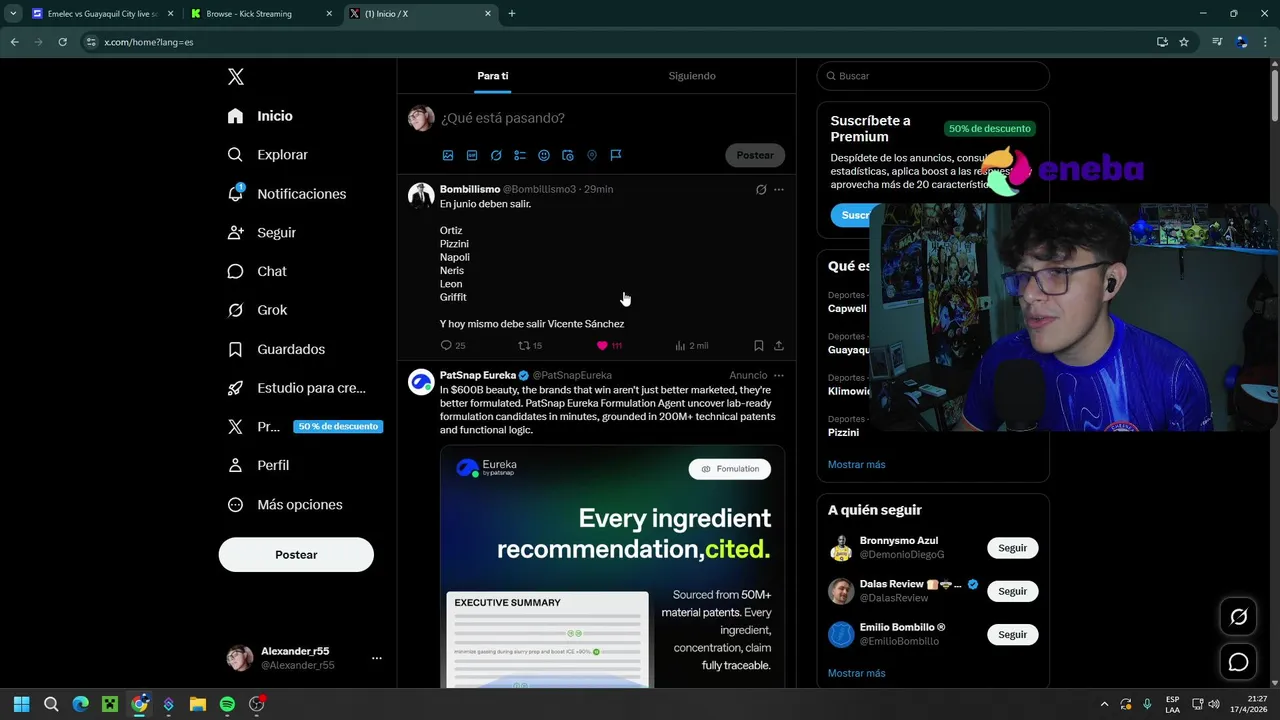Repost Bombillismo post
This screenshot has height=720, width=1280.
[x=529, y=345]
